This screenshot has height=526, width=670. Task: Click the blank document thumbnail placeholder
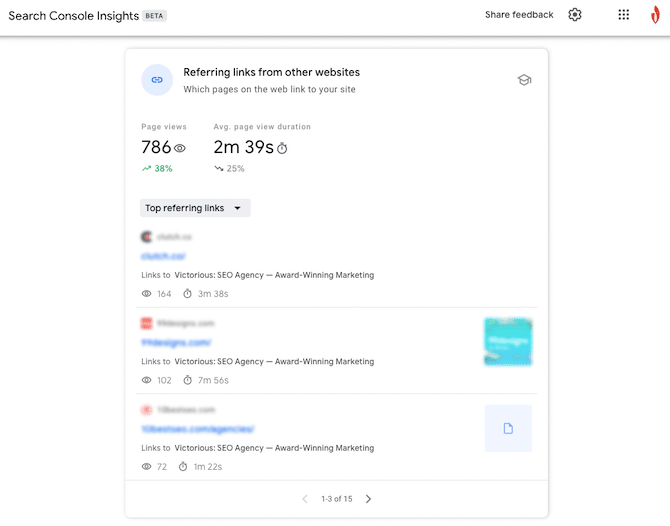coord(508,428)
